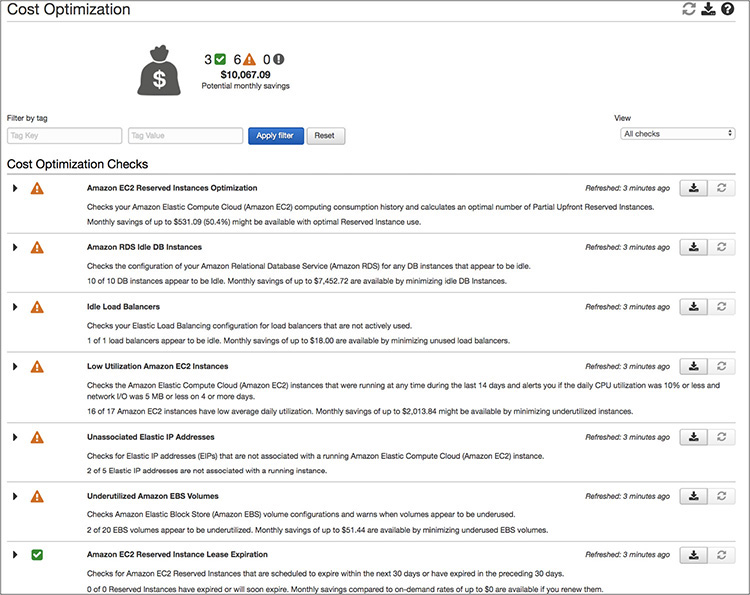The height and width of the screenshot is (595, 750).
Task: Click the refresh all checks icon at top
Action: pyautogui.click(x=688, y=9)
